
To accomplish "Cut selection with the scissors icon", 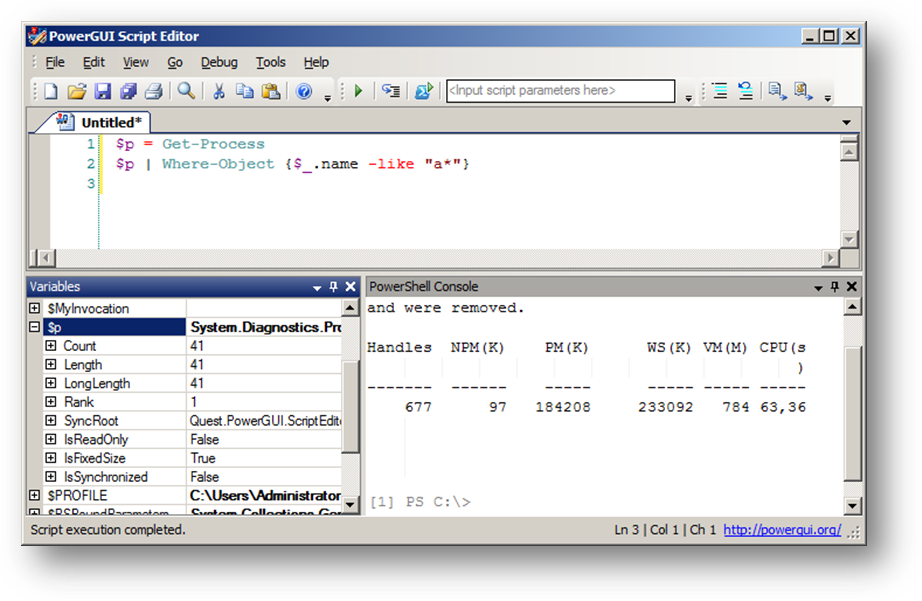I will [x=219, y=91].
